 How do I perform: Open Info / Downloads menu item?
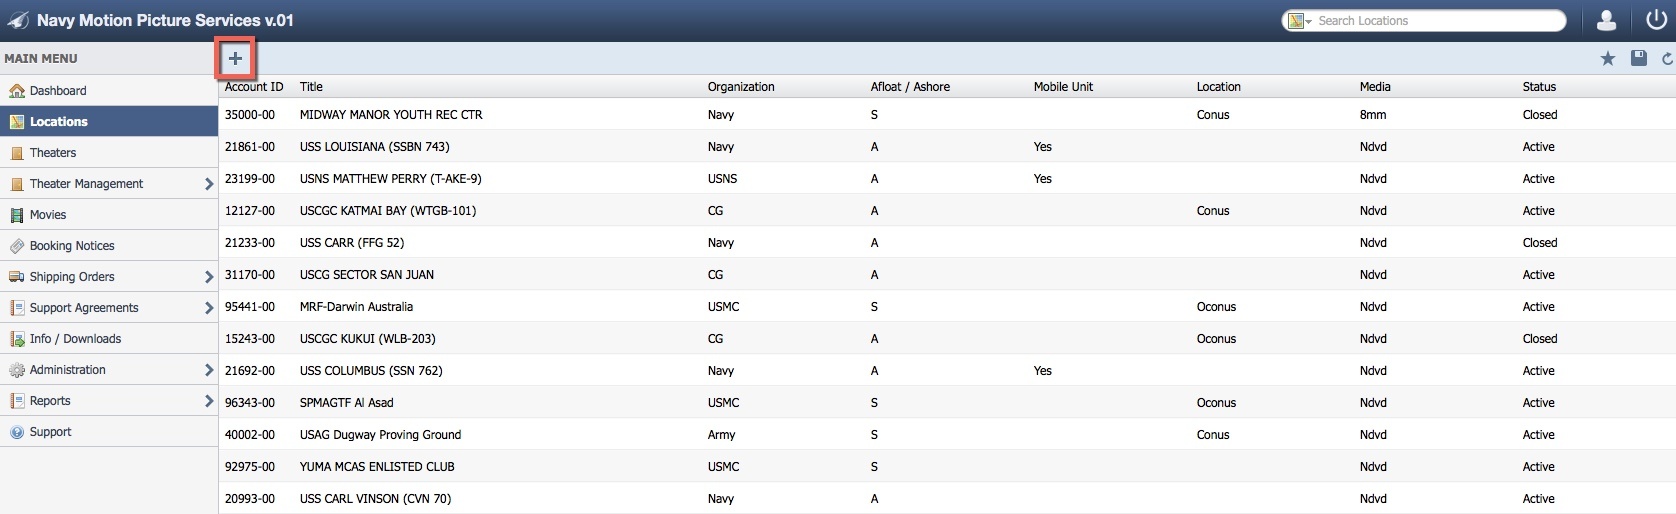point(75,339)
